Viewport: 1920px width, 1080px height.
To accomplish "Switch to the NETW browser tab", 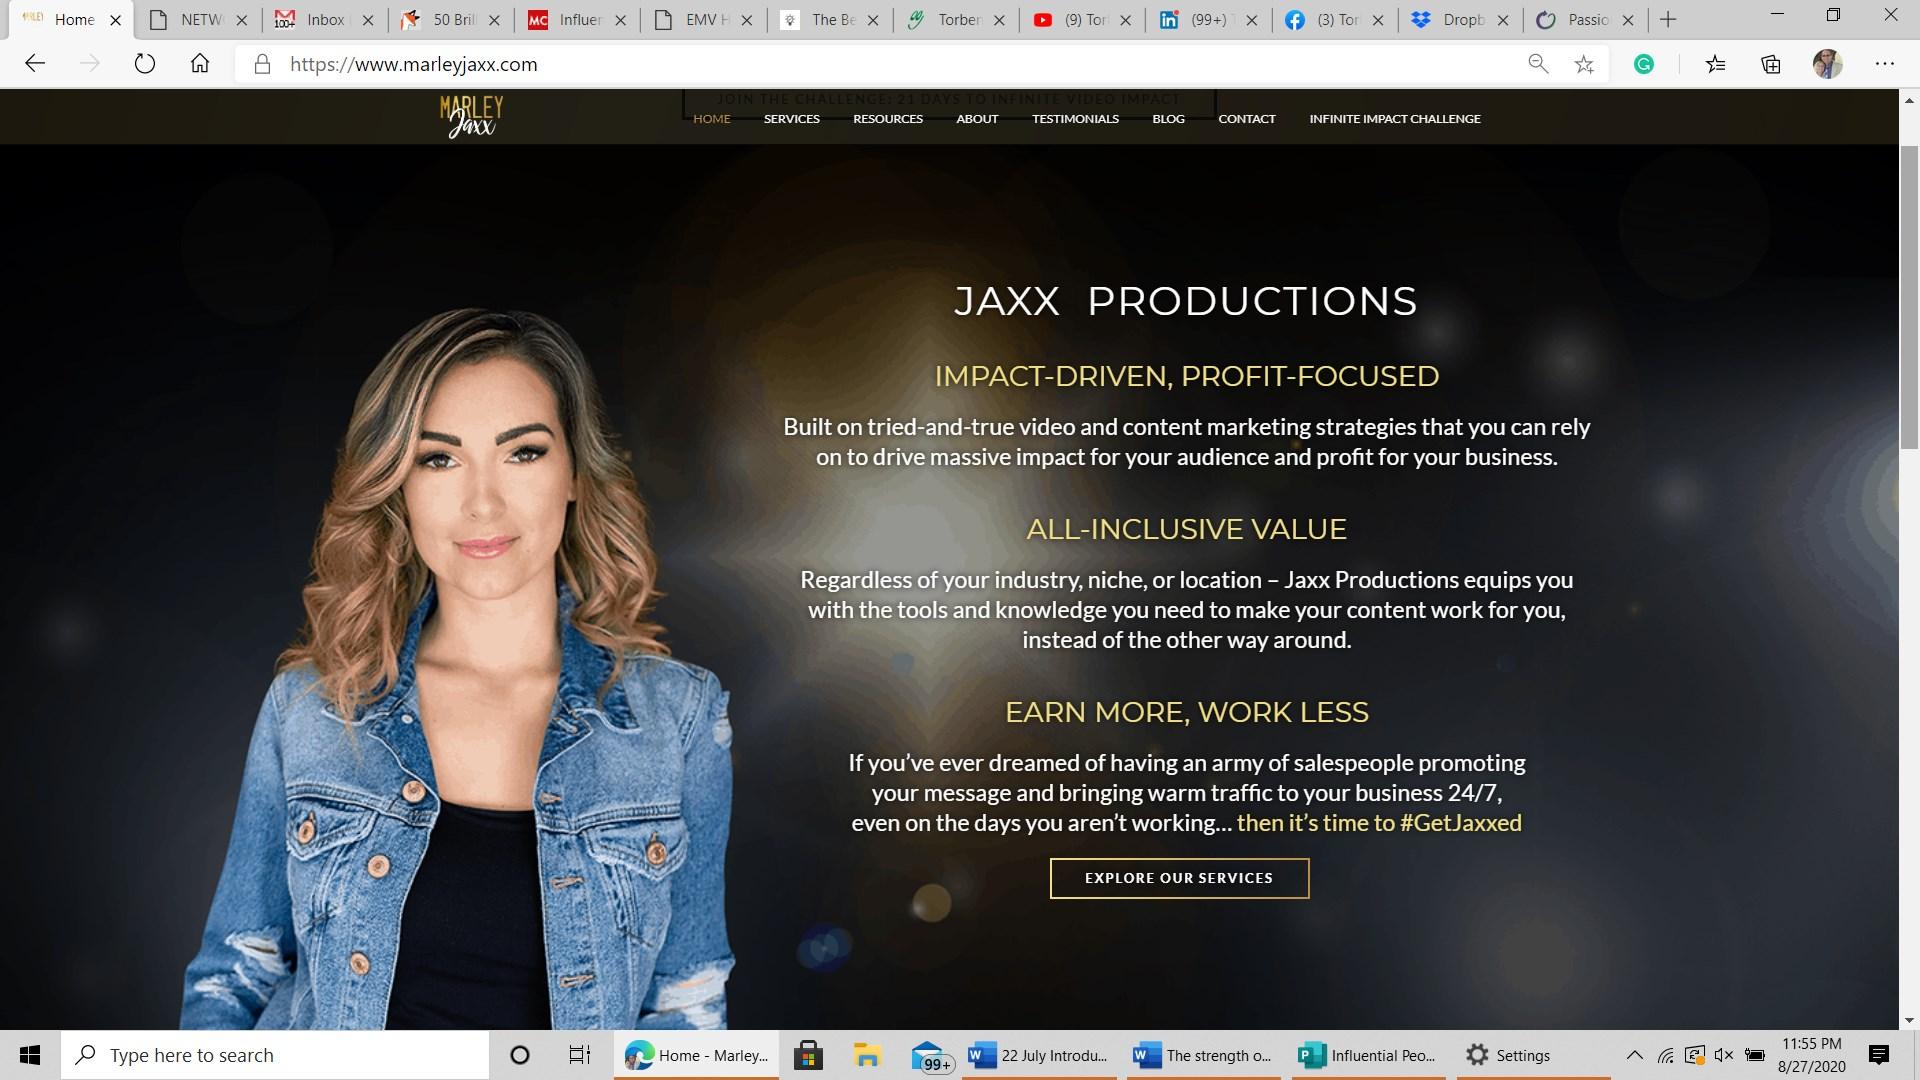I will [x=198, y=19].
